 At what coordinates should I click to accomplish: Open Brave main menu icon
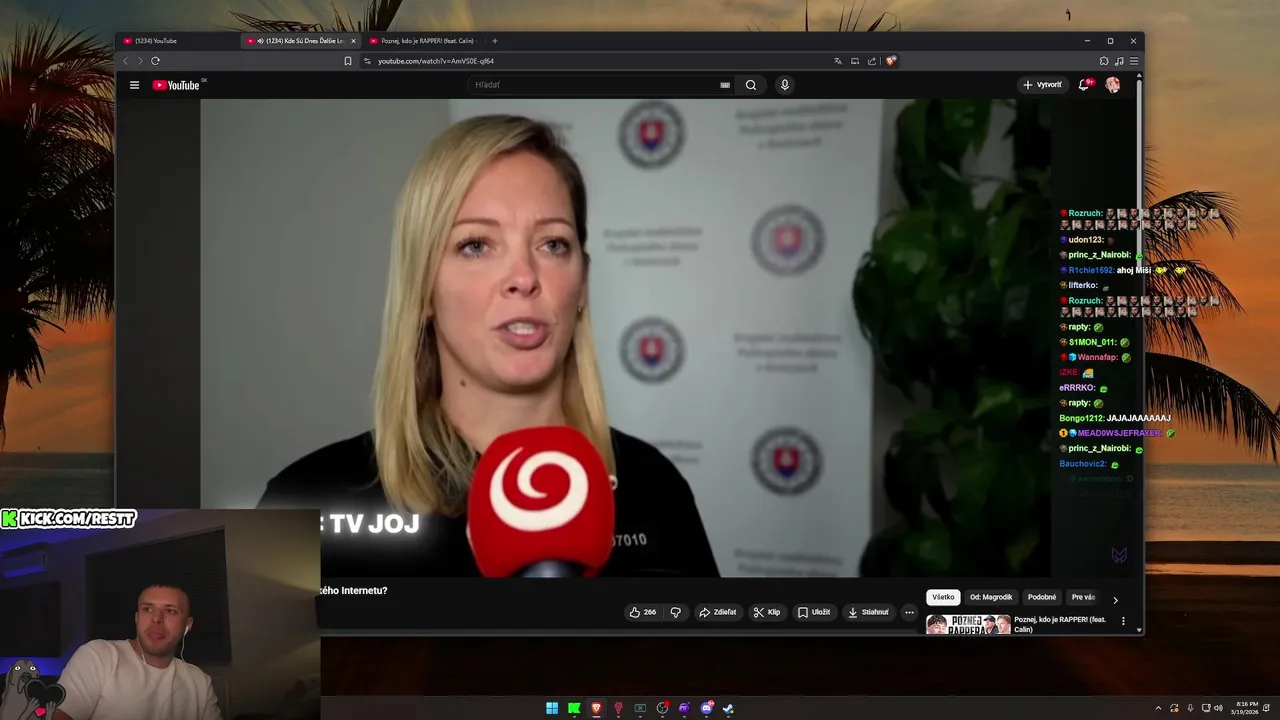click(1133, 61)
